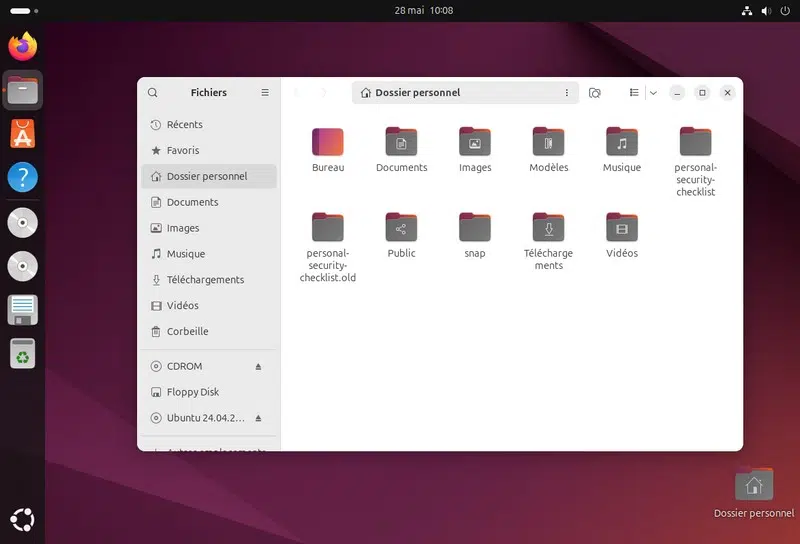
Task: Expand the view options chevron dropdown
Action: coord(653,93)
